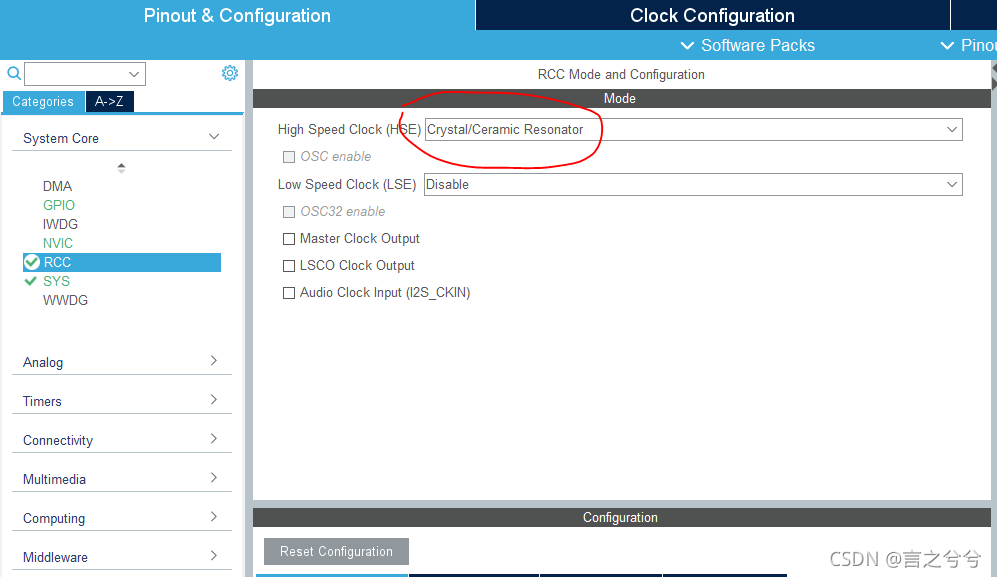Enable Master Clock Output checkbox
The image size is (997, 577).
289,239
